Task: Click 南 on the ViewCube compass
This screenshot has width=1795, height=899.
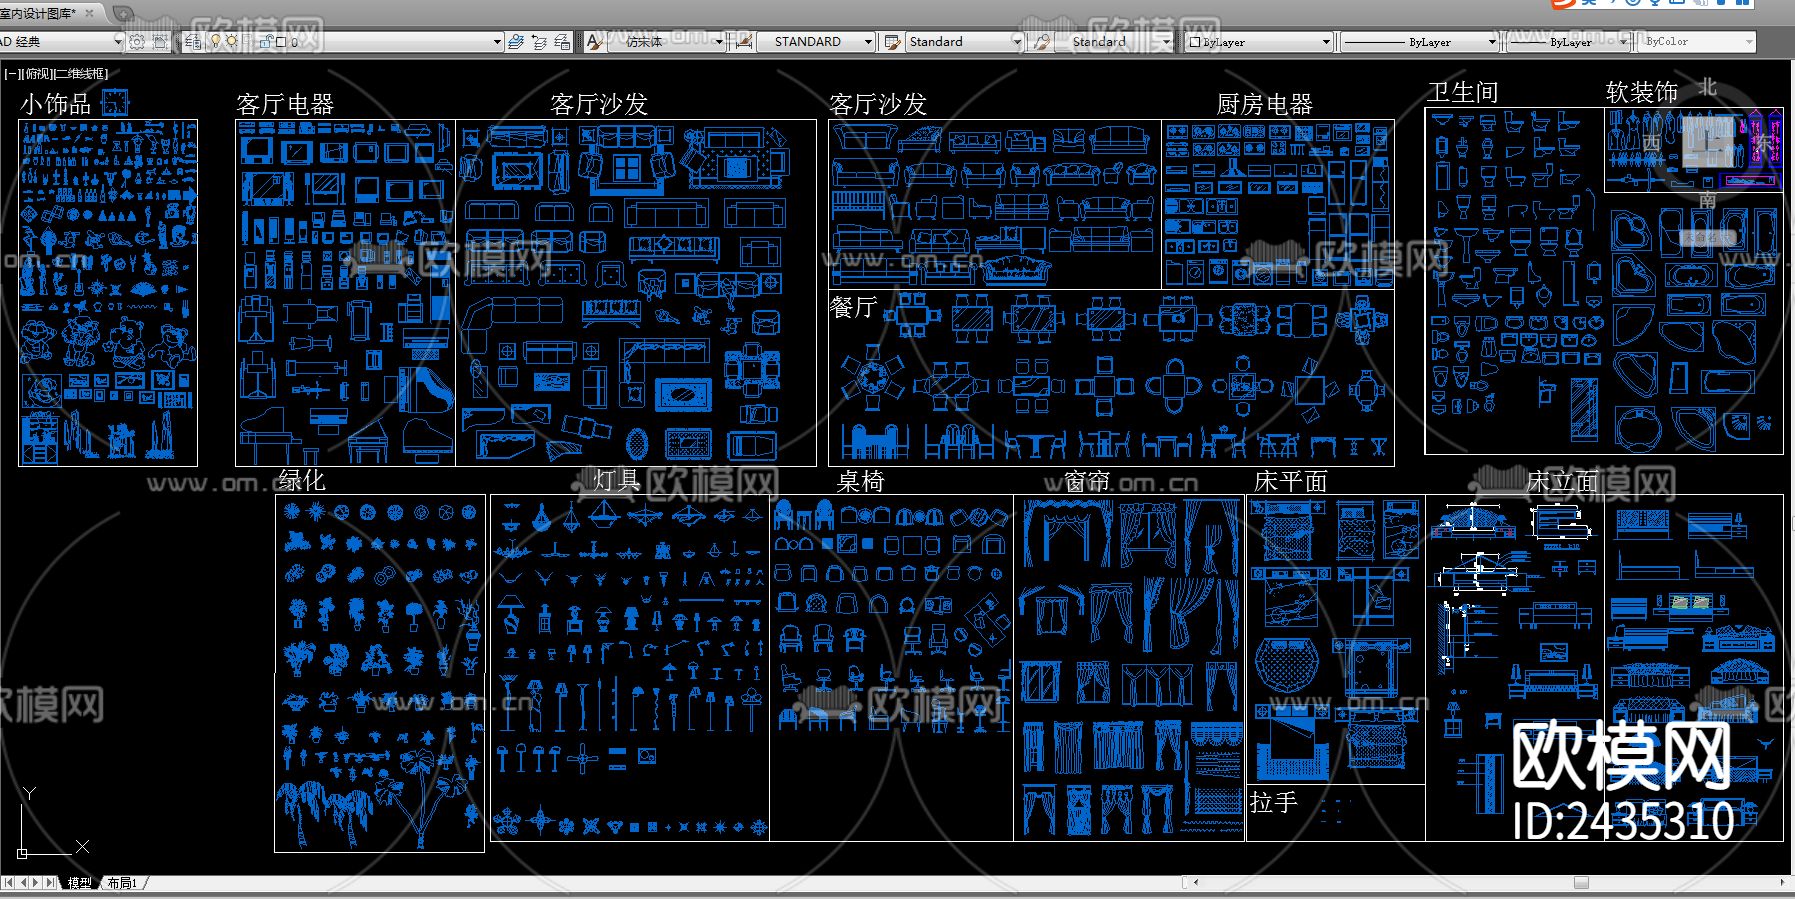Action: tap(1707, 201)
